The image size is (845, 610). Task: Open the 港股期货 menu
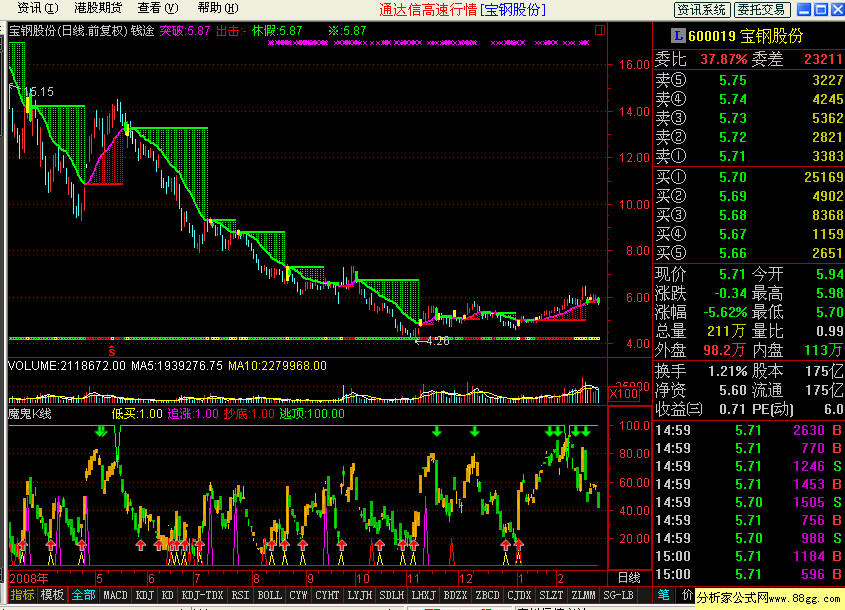pos(98,8)
